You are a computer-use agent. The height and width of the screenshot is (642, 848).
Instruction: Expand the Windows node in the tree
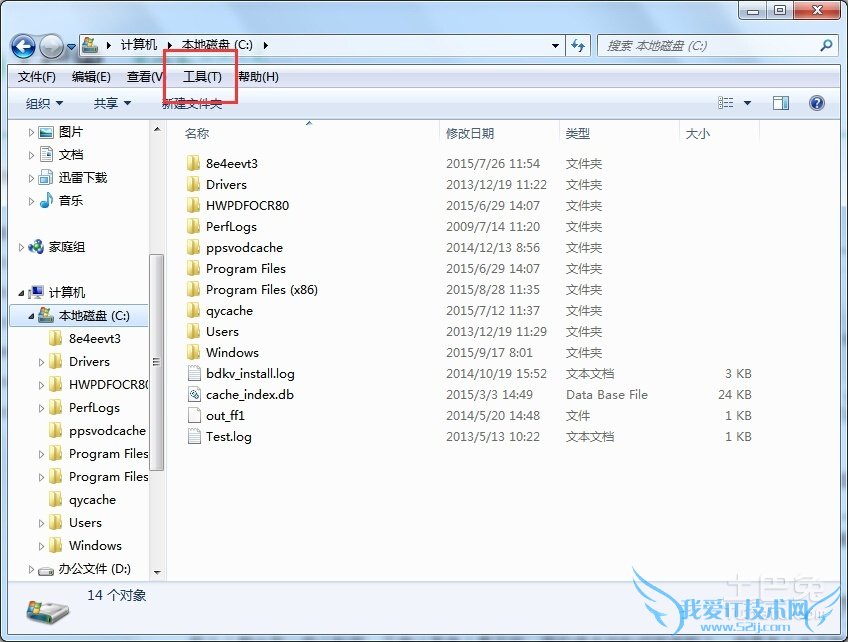pos(41,546)
